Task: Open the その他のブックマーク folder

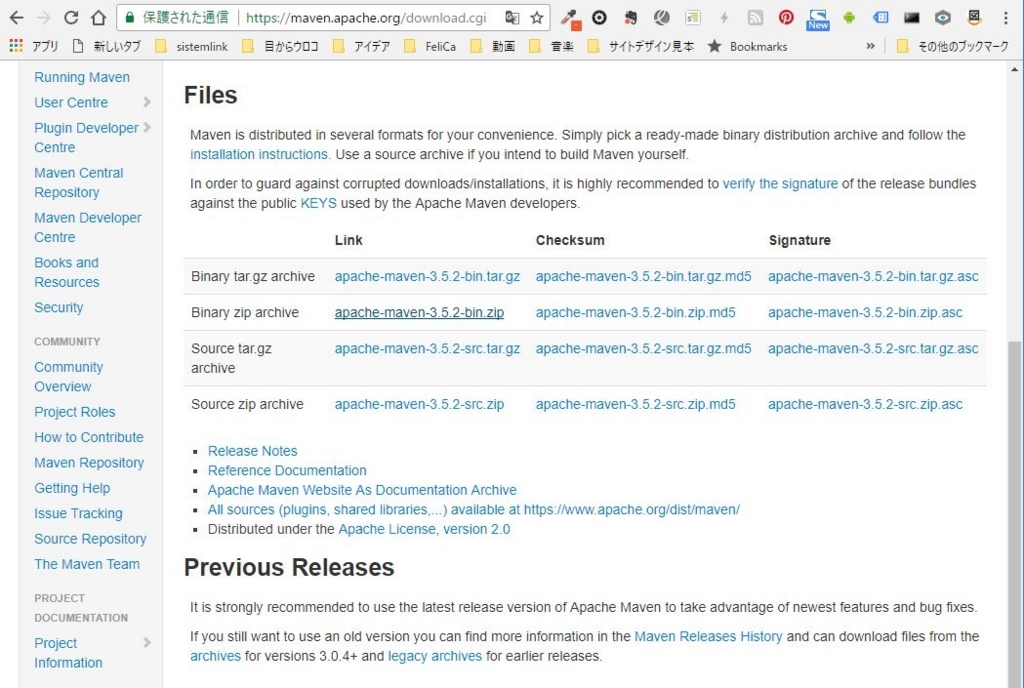Action: tap(953, 46)
